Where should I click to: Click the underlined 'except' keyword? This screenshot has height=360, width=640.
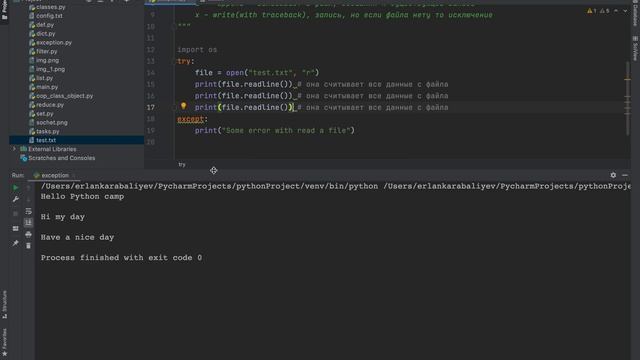point(190,119)
